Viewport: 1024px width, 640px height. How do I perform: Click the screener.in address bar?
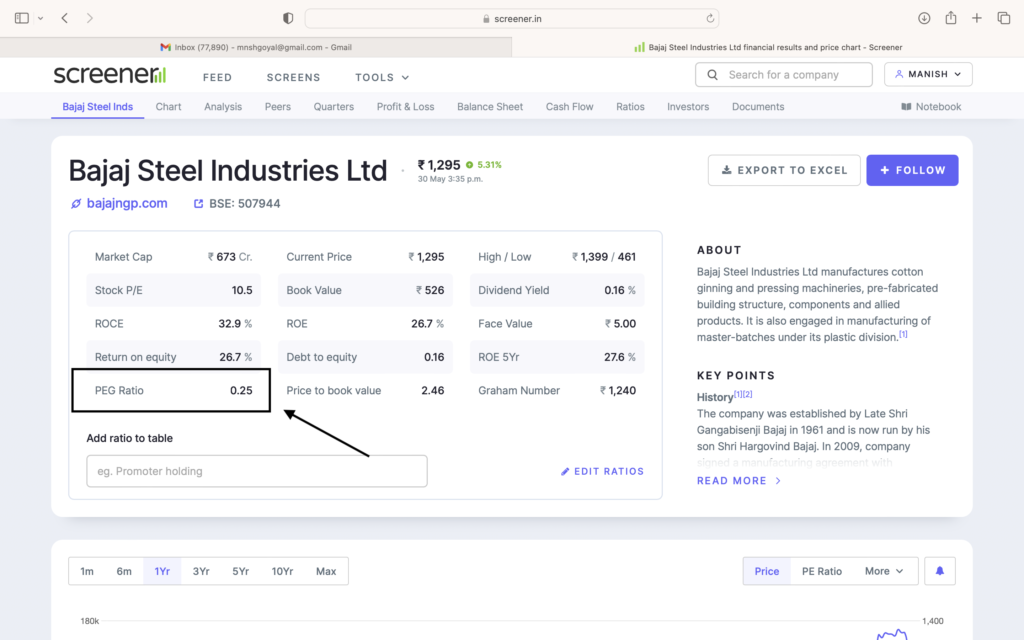click(512, 18)
